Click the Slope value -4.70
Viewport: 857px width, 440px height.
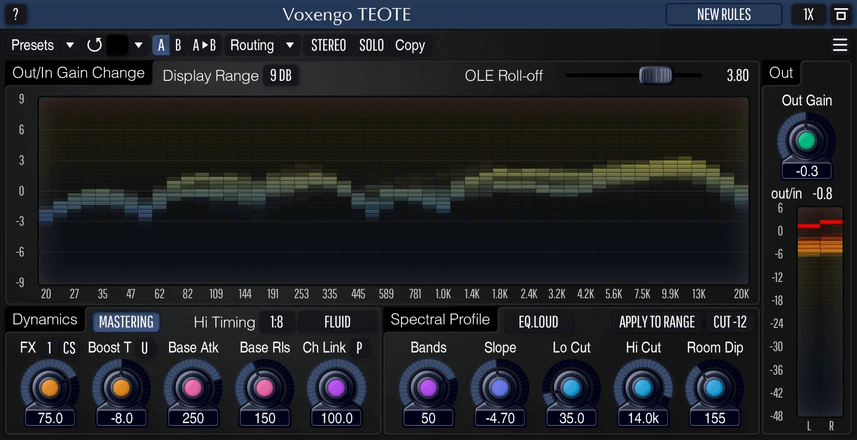[500, 419]
